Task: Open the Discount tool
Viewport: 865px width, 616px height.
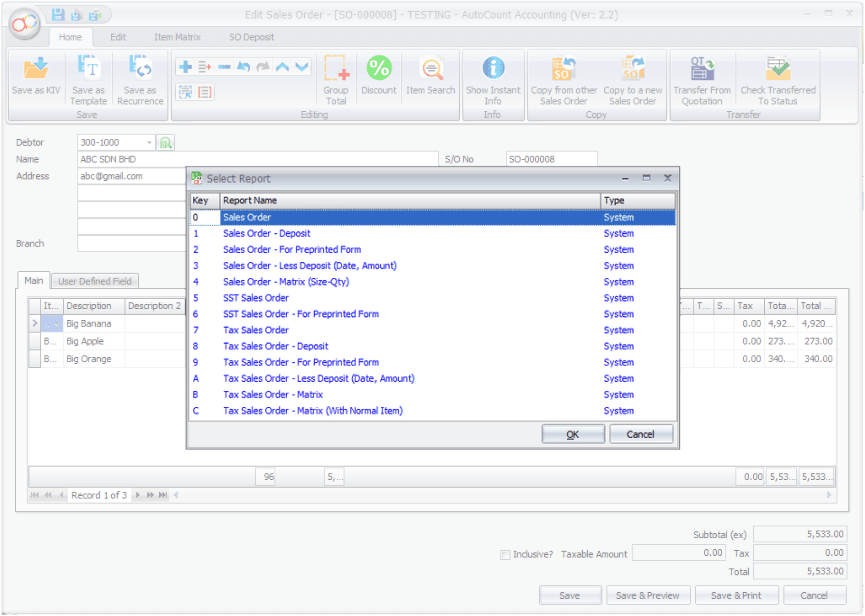Action: (x=379, y=76)
